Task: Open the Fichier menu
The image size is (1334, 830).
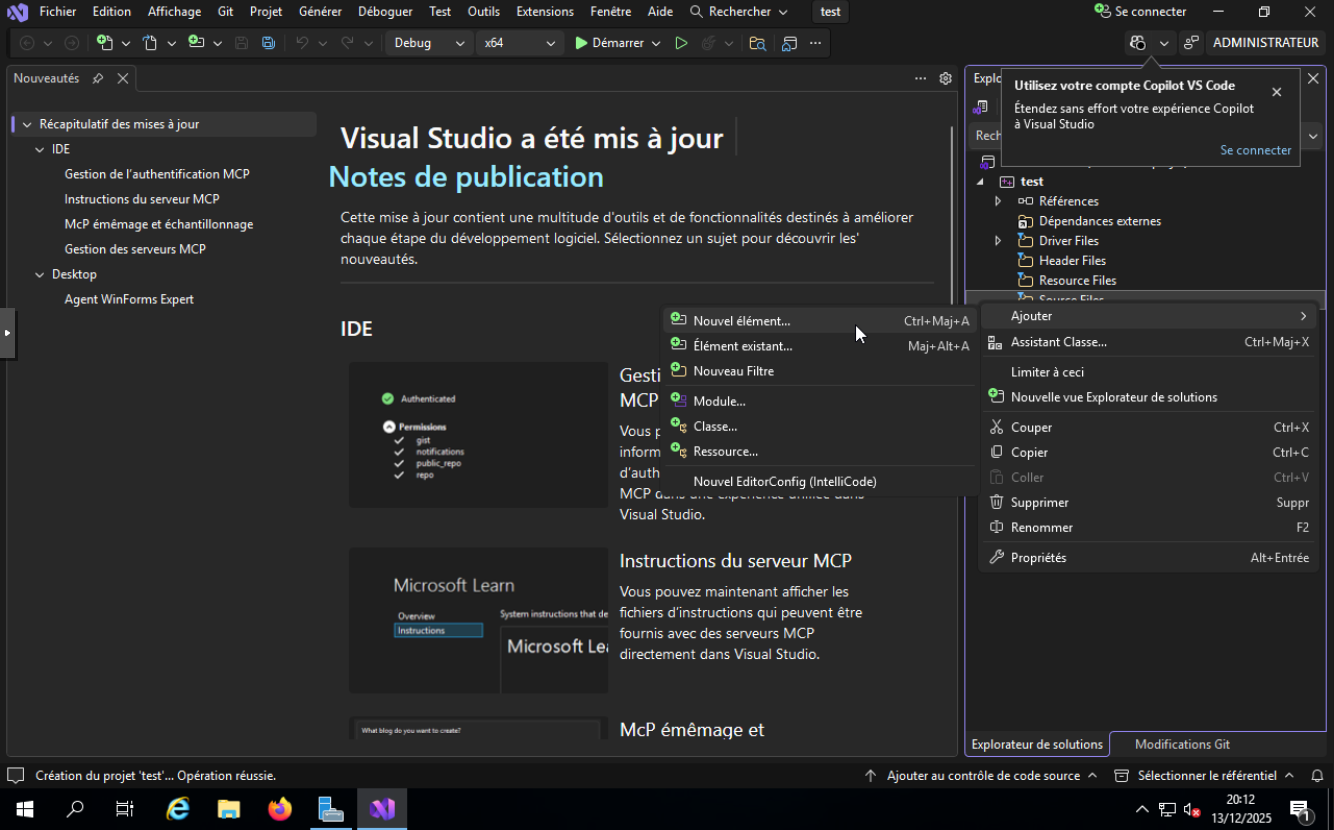Action: tap(58, 12)
